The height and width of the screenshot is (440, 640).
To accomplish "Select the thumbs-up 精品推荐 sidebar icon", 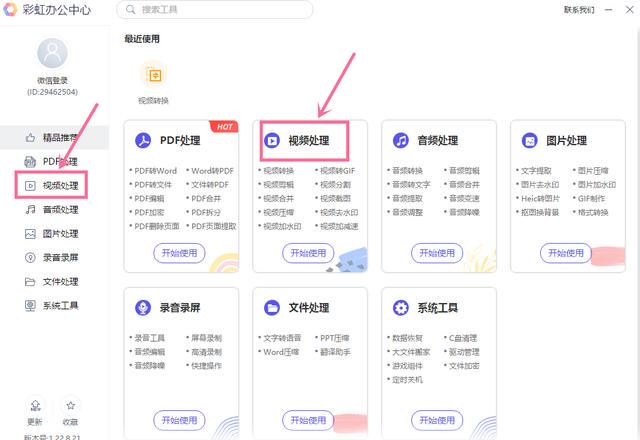I will pyautogui.click(x=30, y=138).
